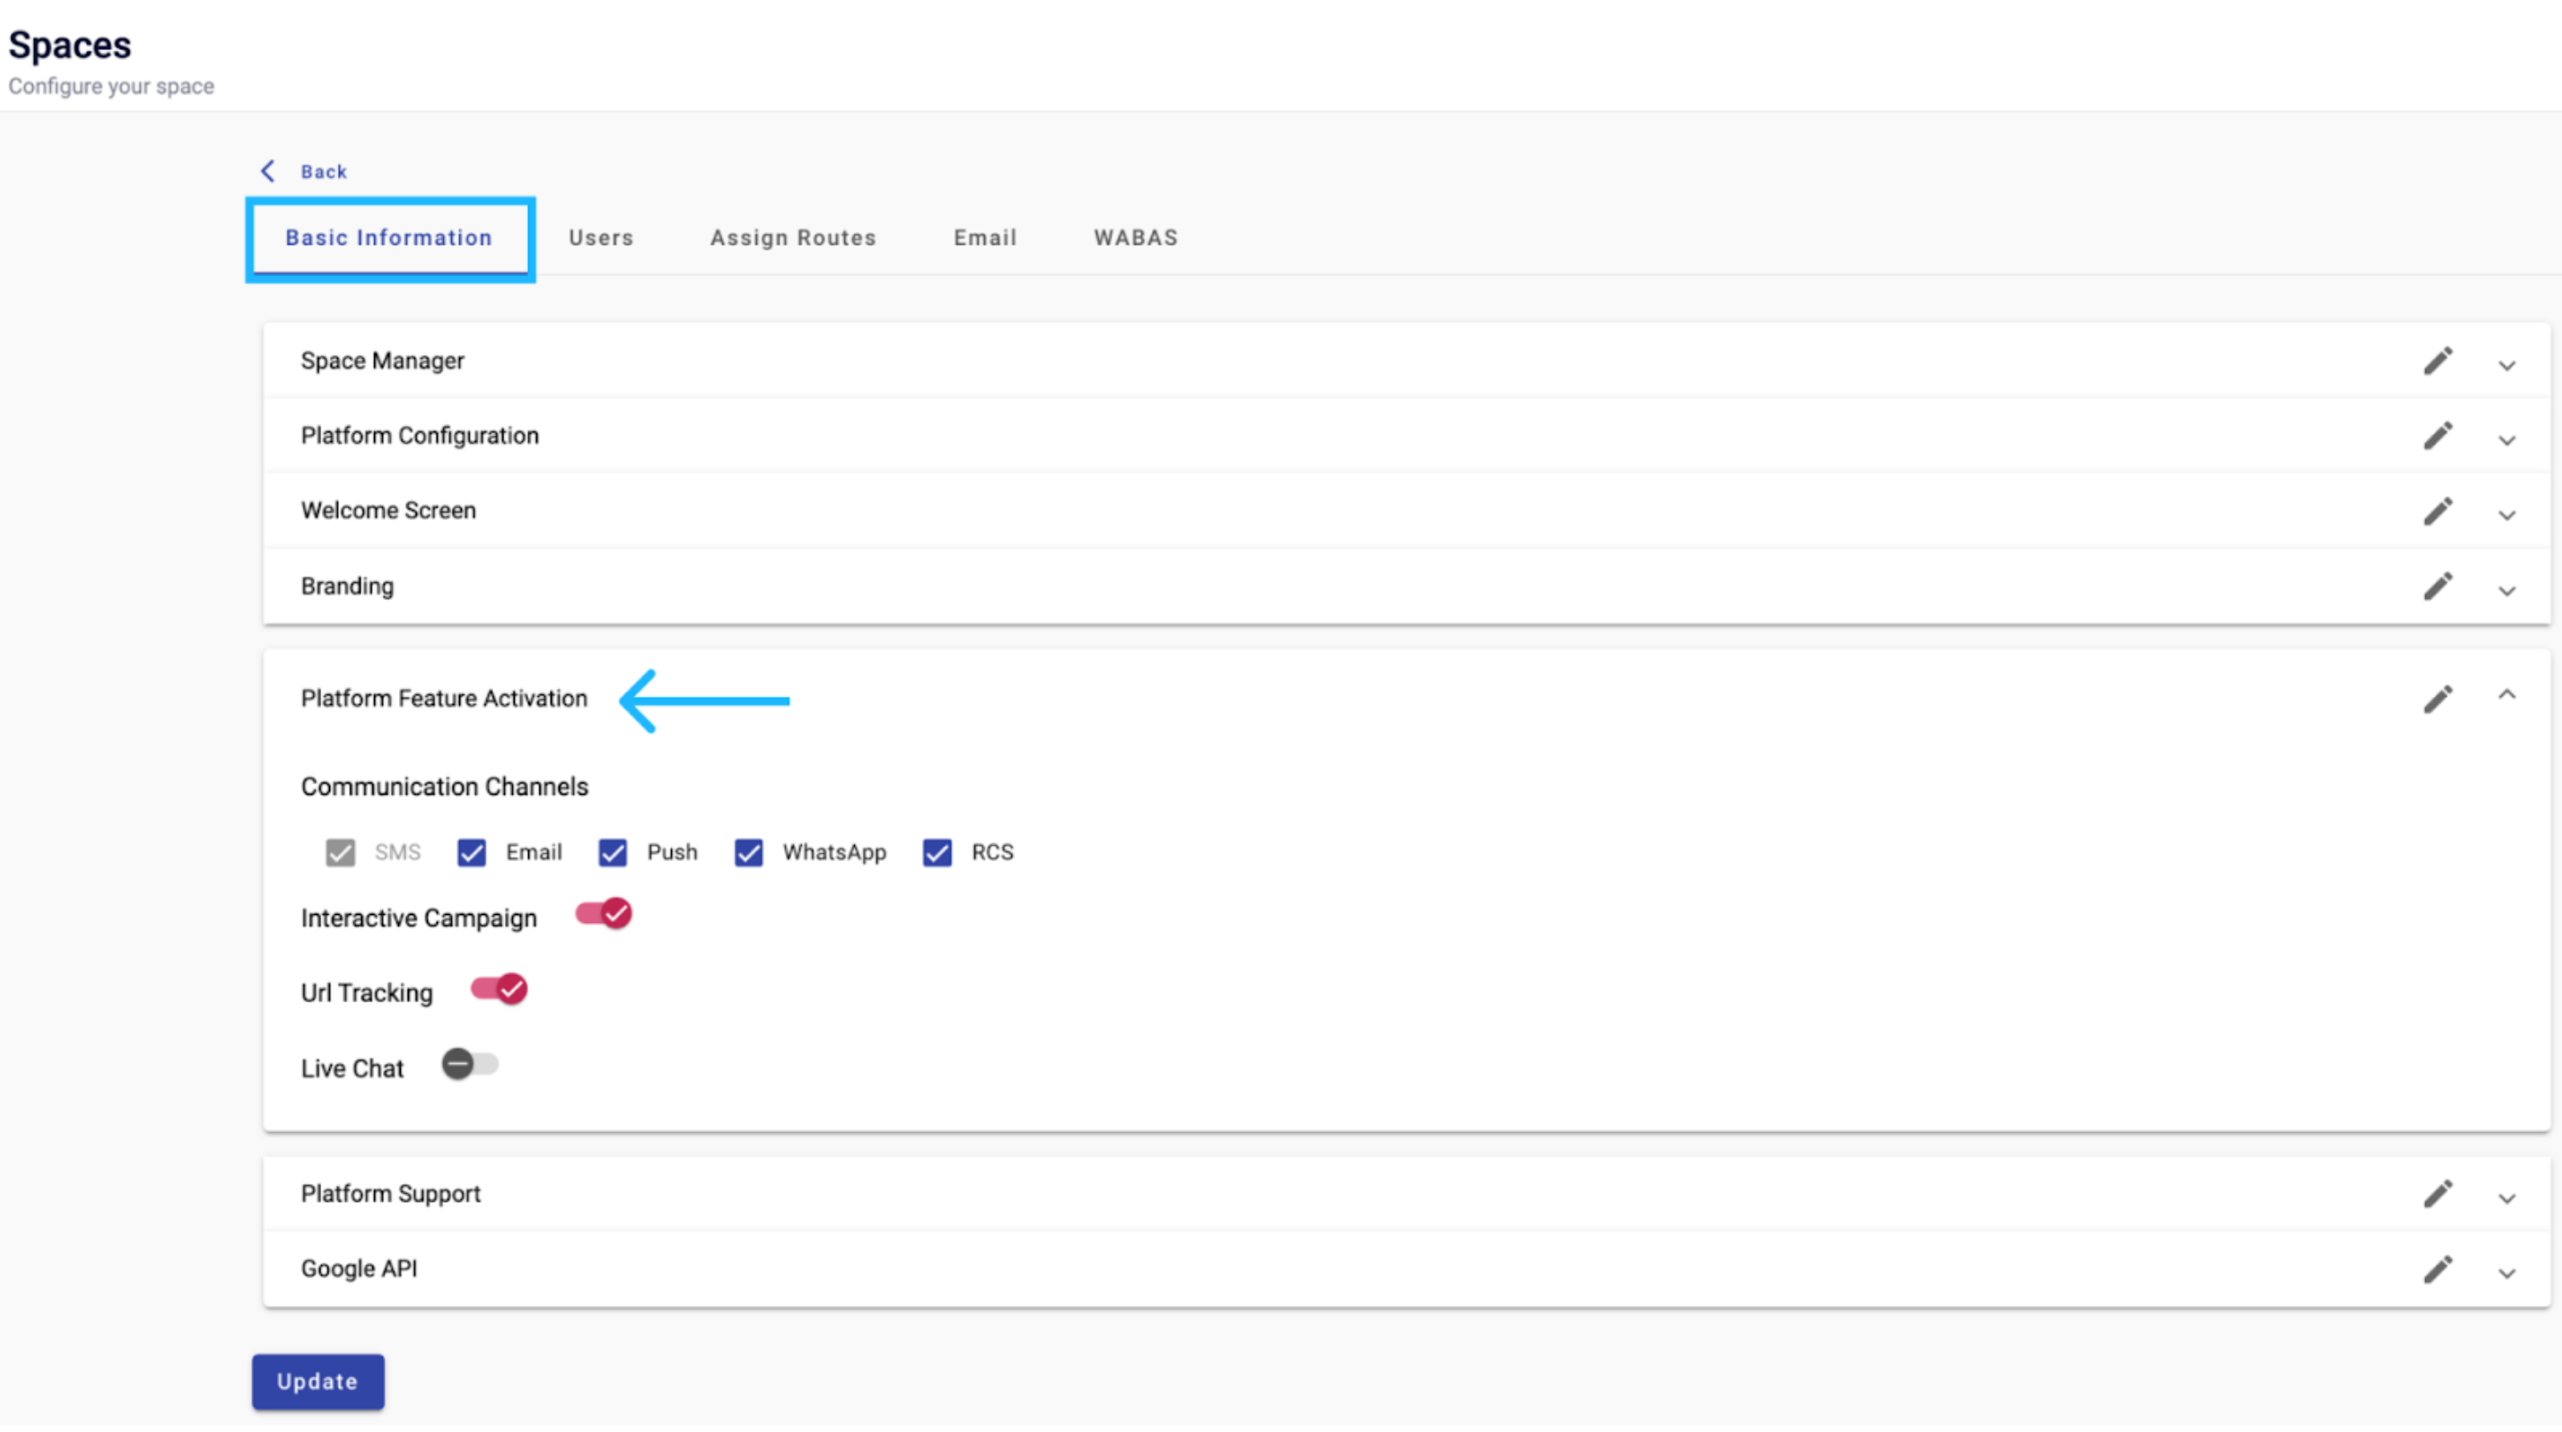Disable the Interactive Campaign toggle

coord(603,914)
